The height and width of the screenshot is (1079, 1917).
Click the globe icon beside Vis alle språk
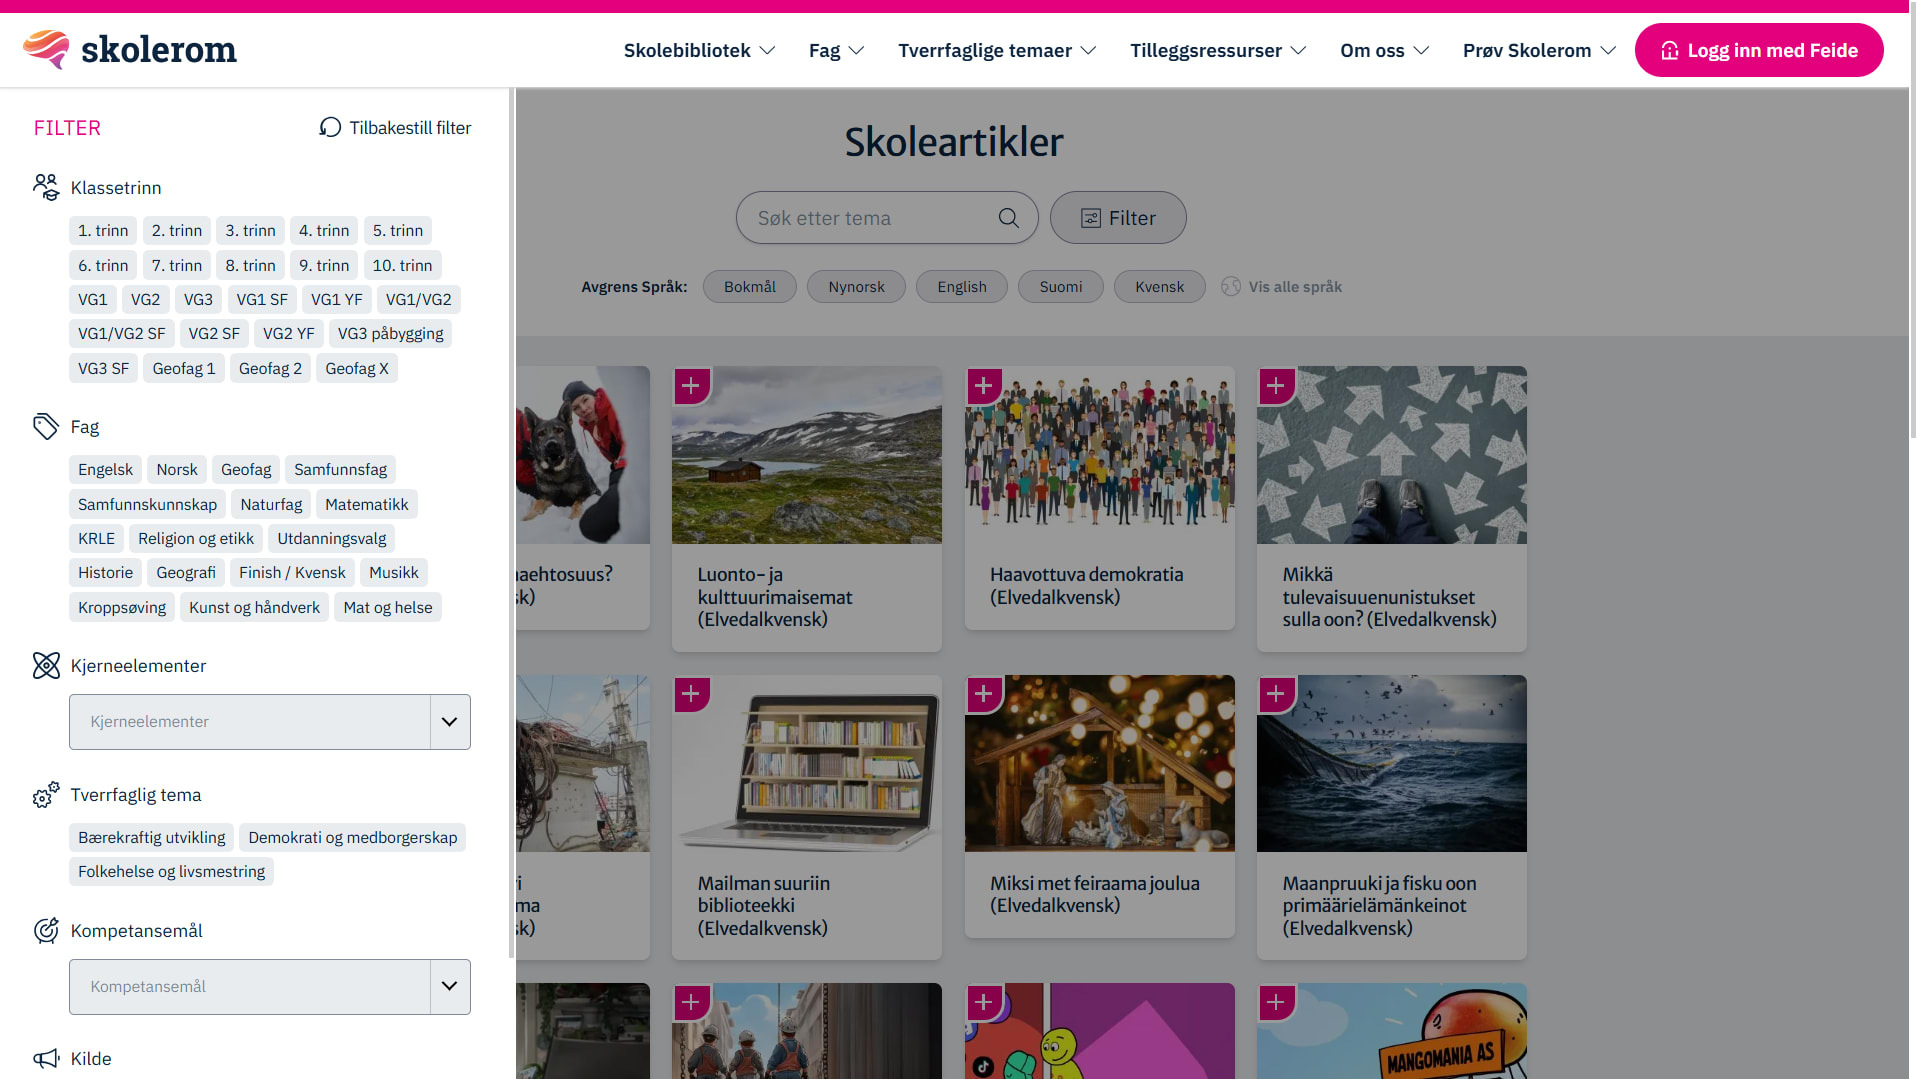(1230, 286)
